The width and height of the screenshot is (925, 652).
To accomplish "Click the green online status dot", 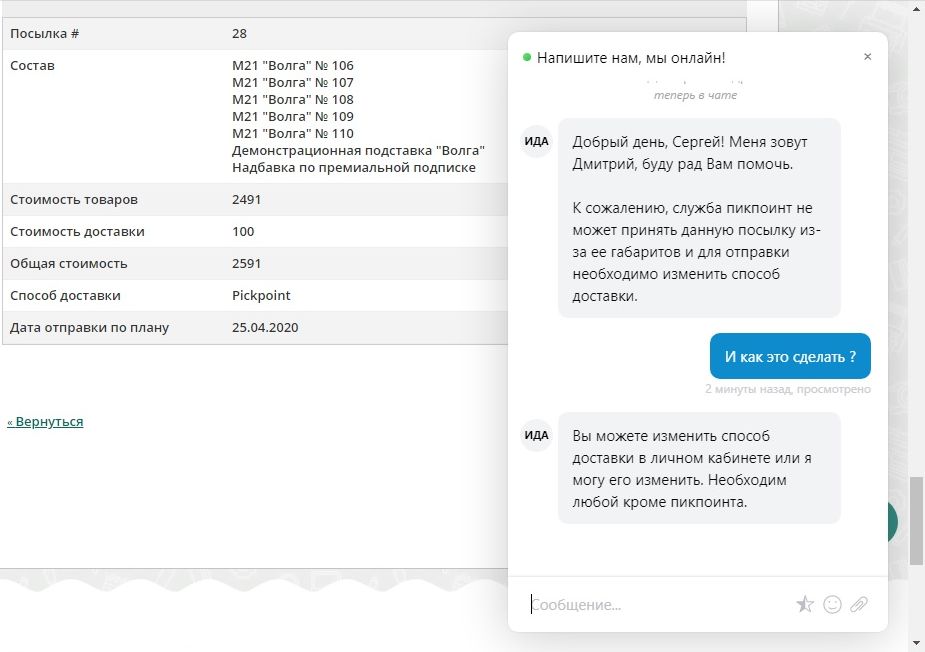I will click(x=527, y=58).
